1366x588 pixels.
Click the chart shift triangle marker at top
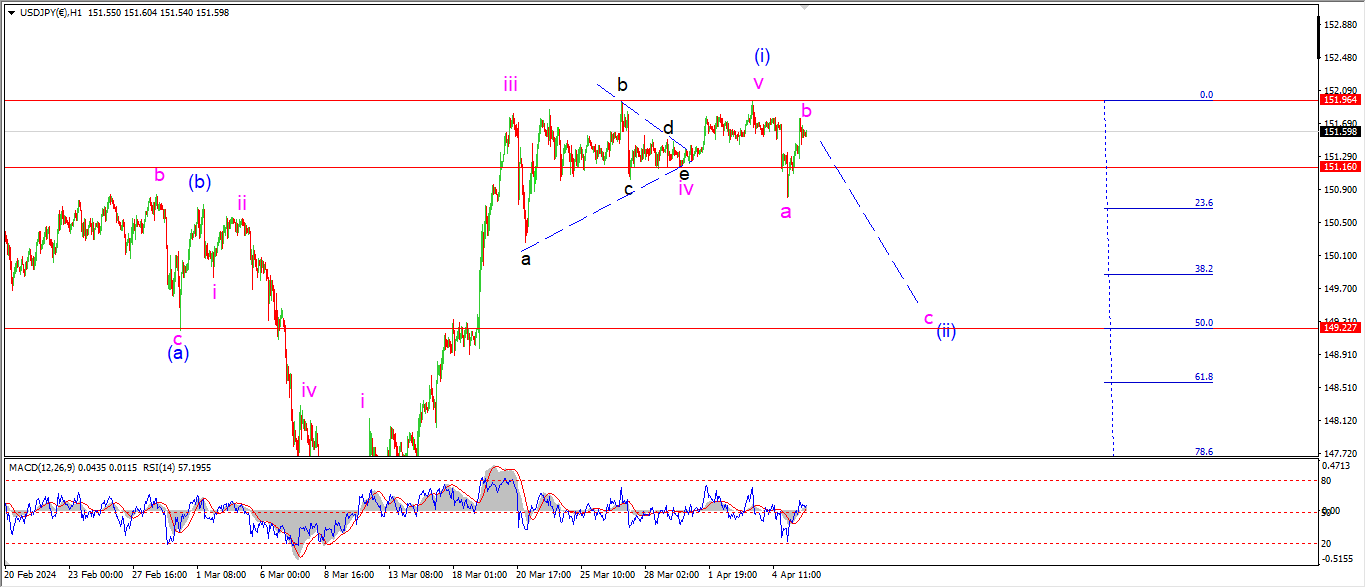pos(804,7)
